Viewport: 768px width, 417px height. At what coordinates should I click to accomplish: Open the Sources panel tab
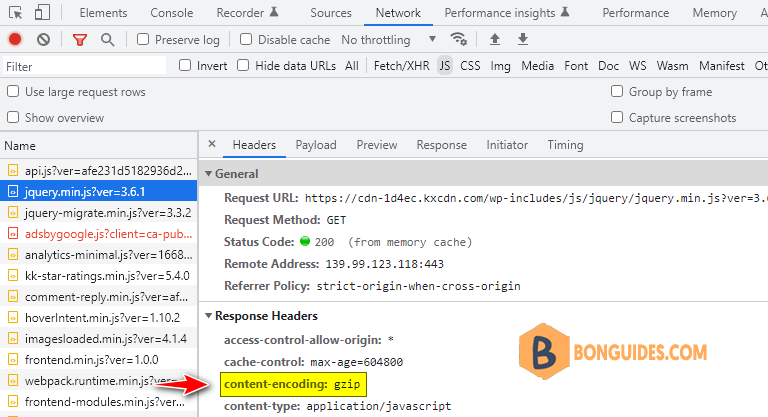coord(331,13)
